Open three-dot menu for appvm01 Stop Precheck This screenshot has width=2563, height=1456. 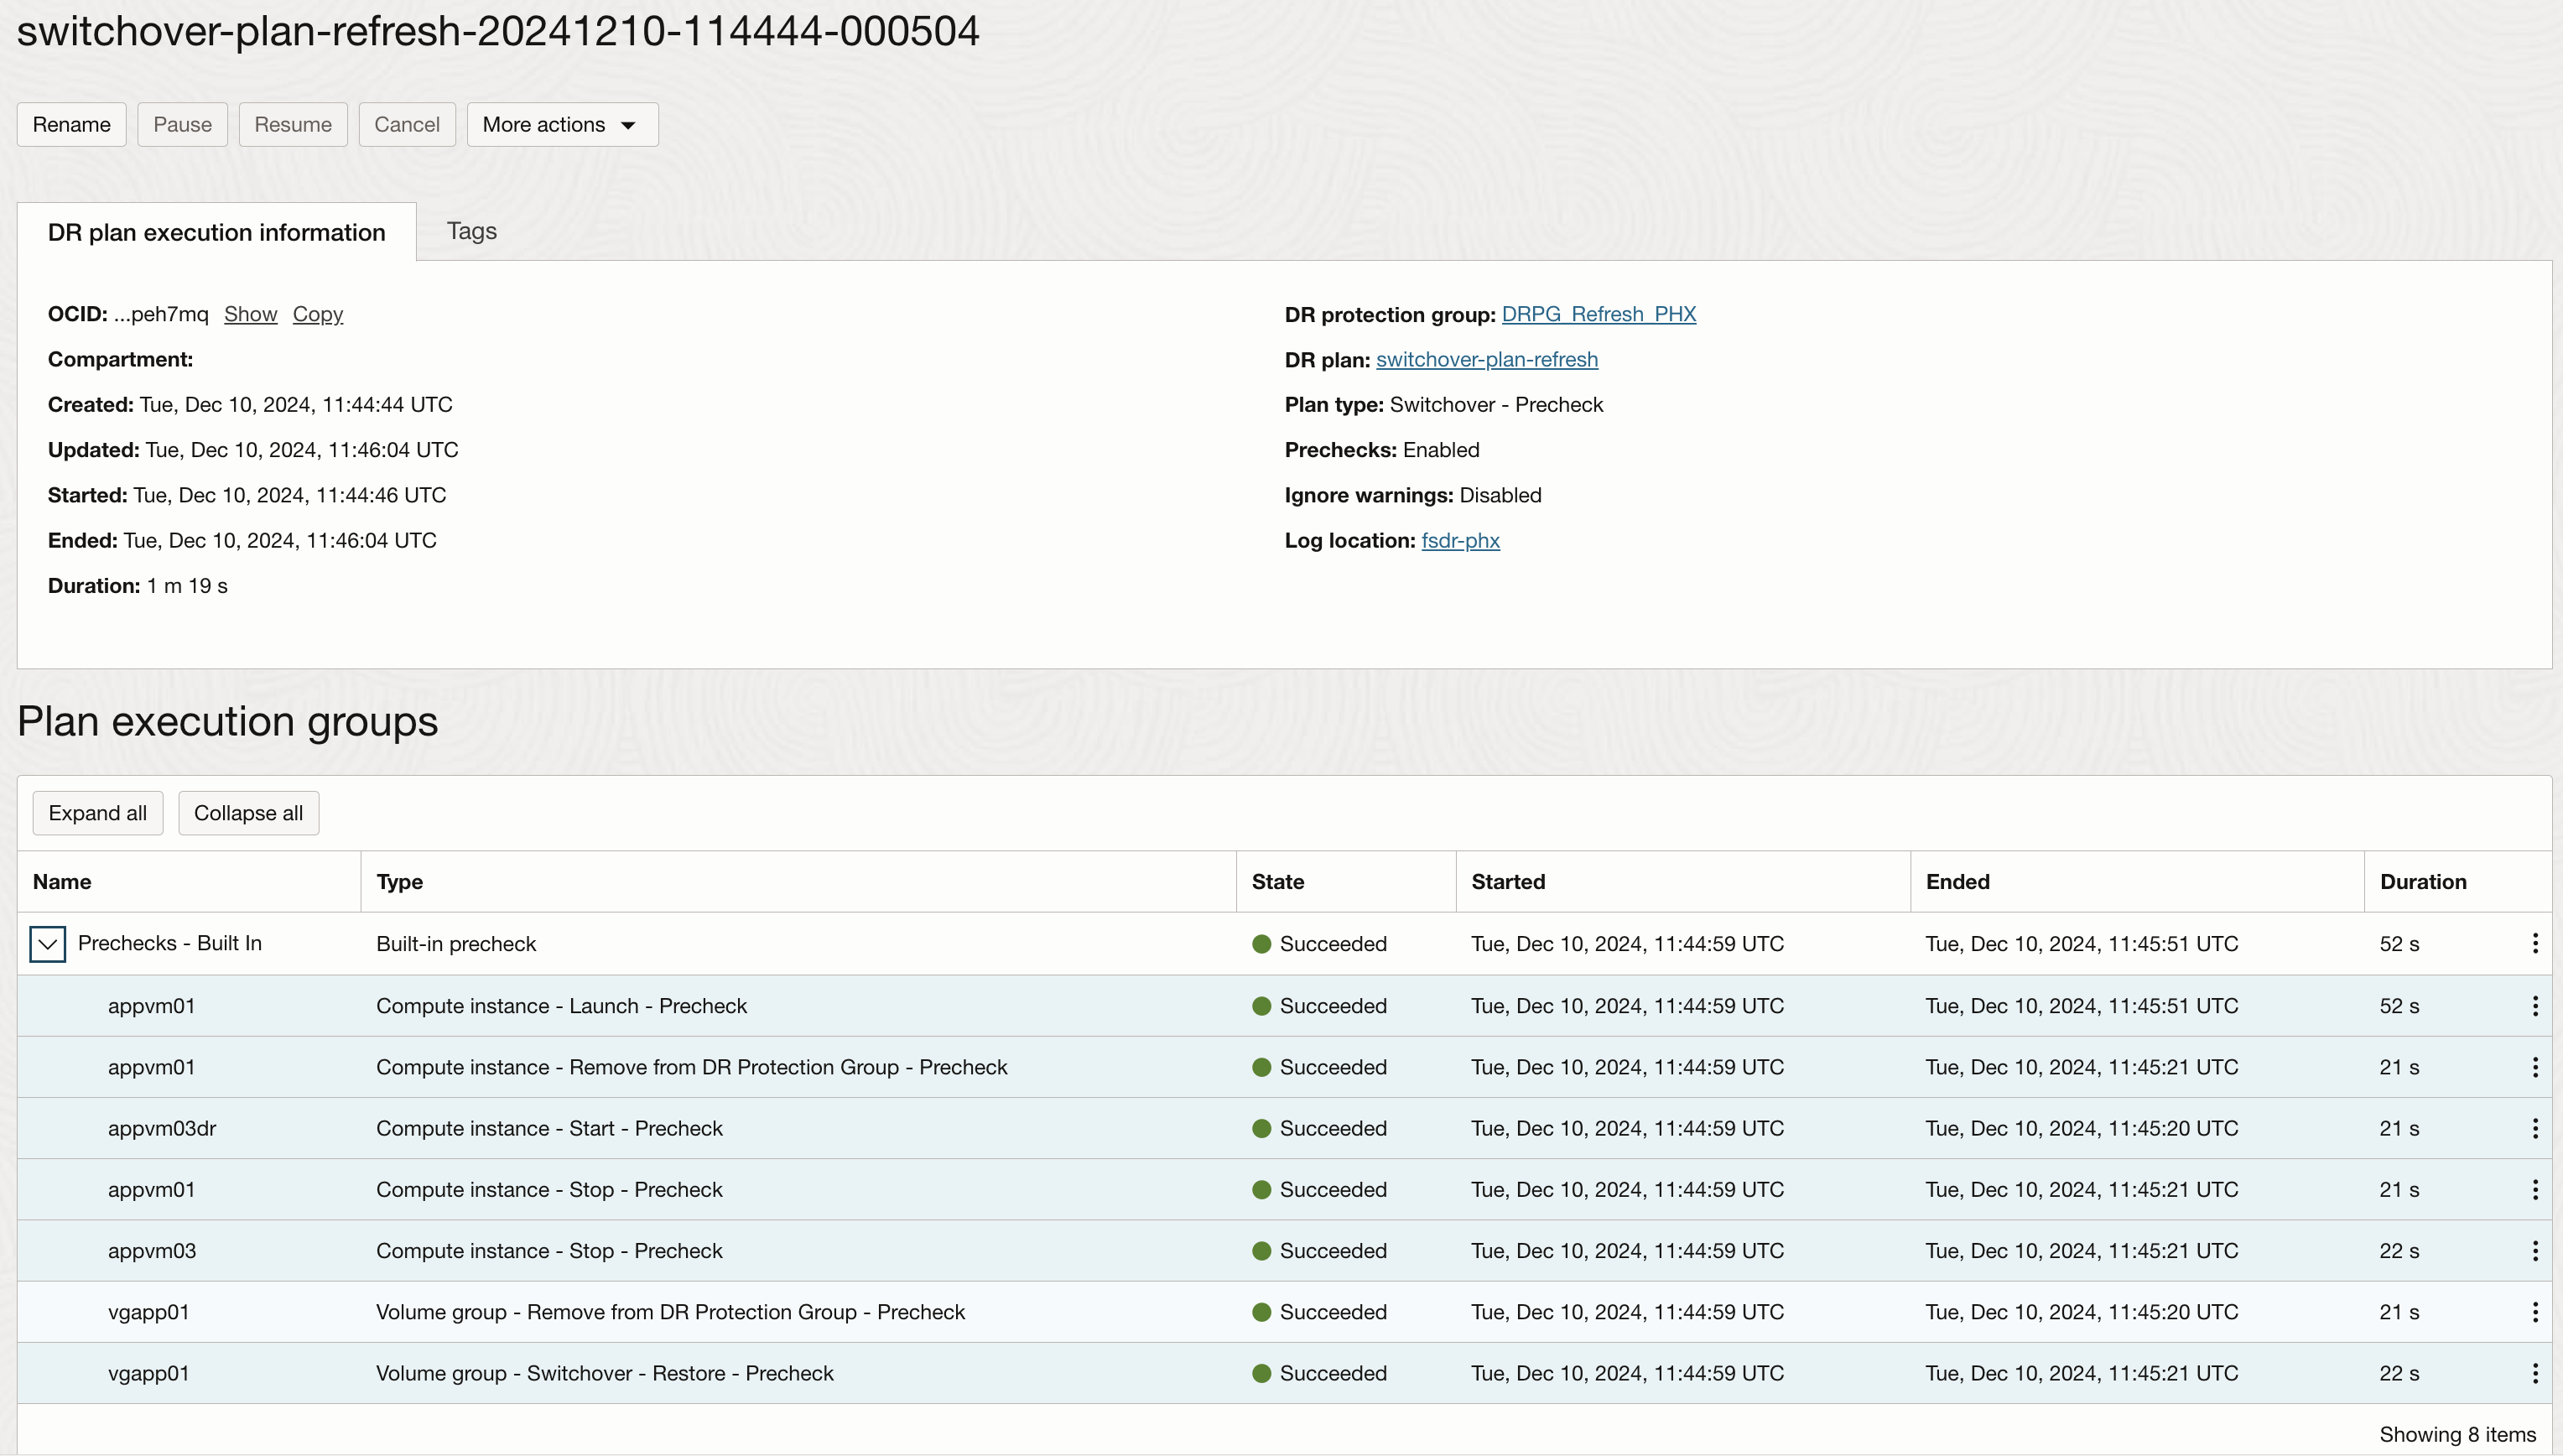tap(2534, 1190)
